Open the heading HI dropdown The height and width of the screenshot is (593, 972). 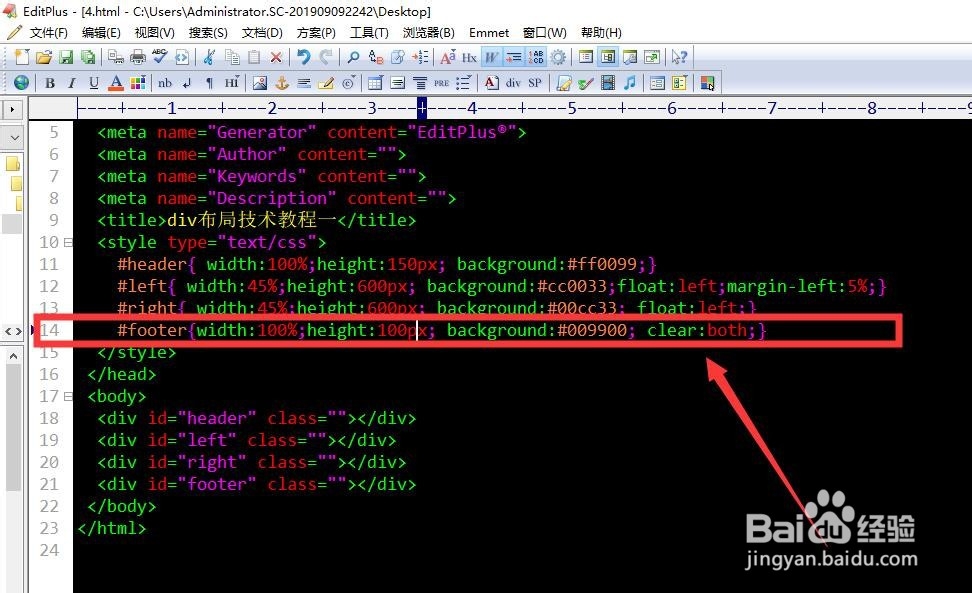(x=231, y=82)
